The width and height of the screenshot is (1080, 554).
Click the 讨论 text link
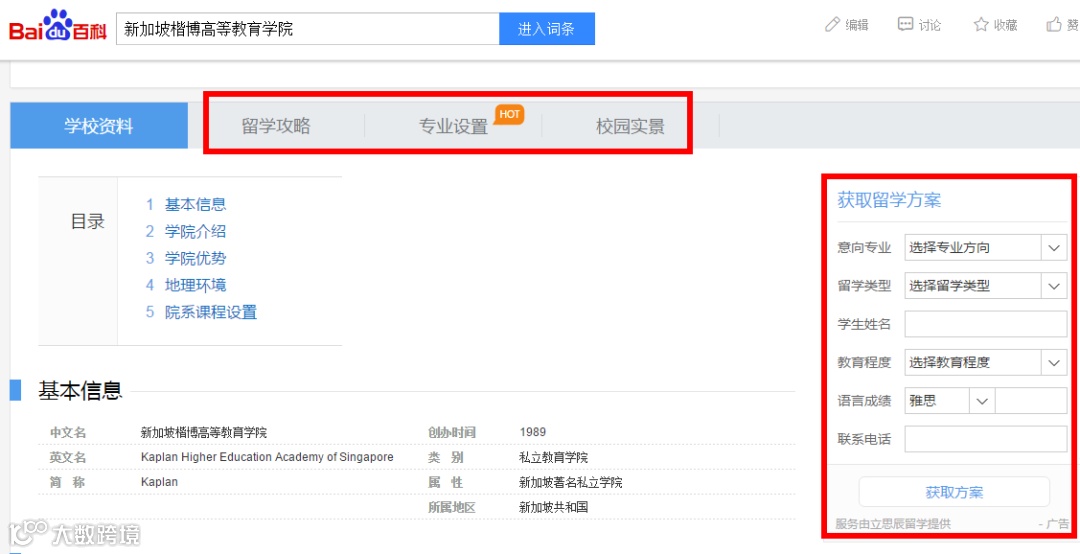(x=930, y=25)
